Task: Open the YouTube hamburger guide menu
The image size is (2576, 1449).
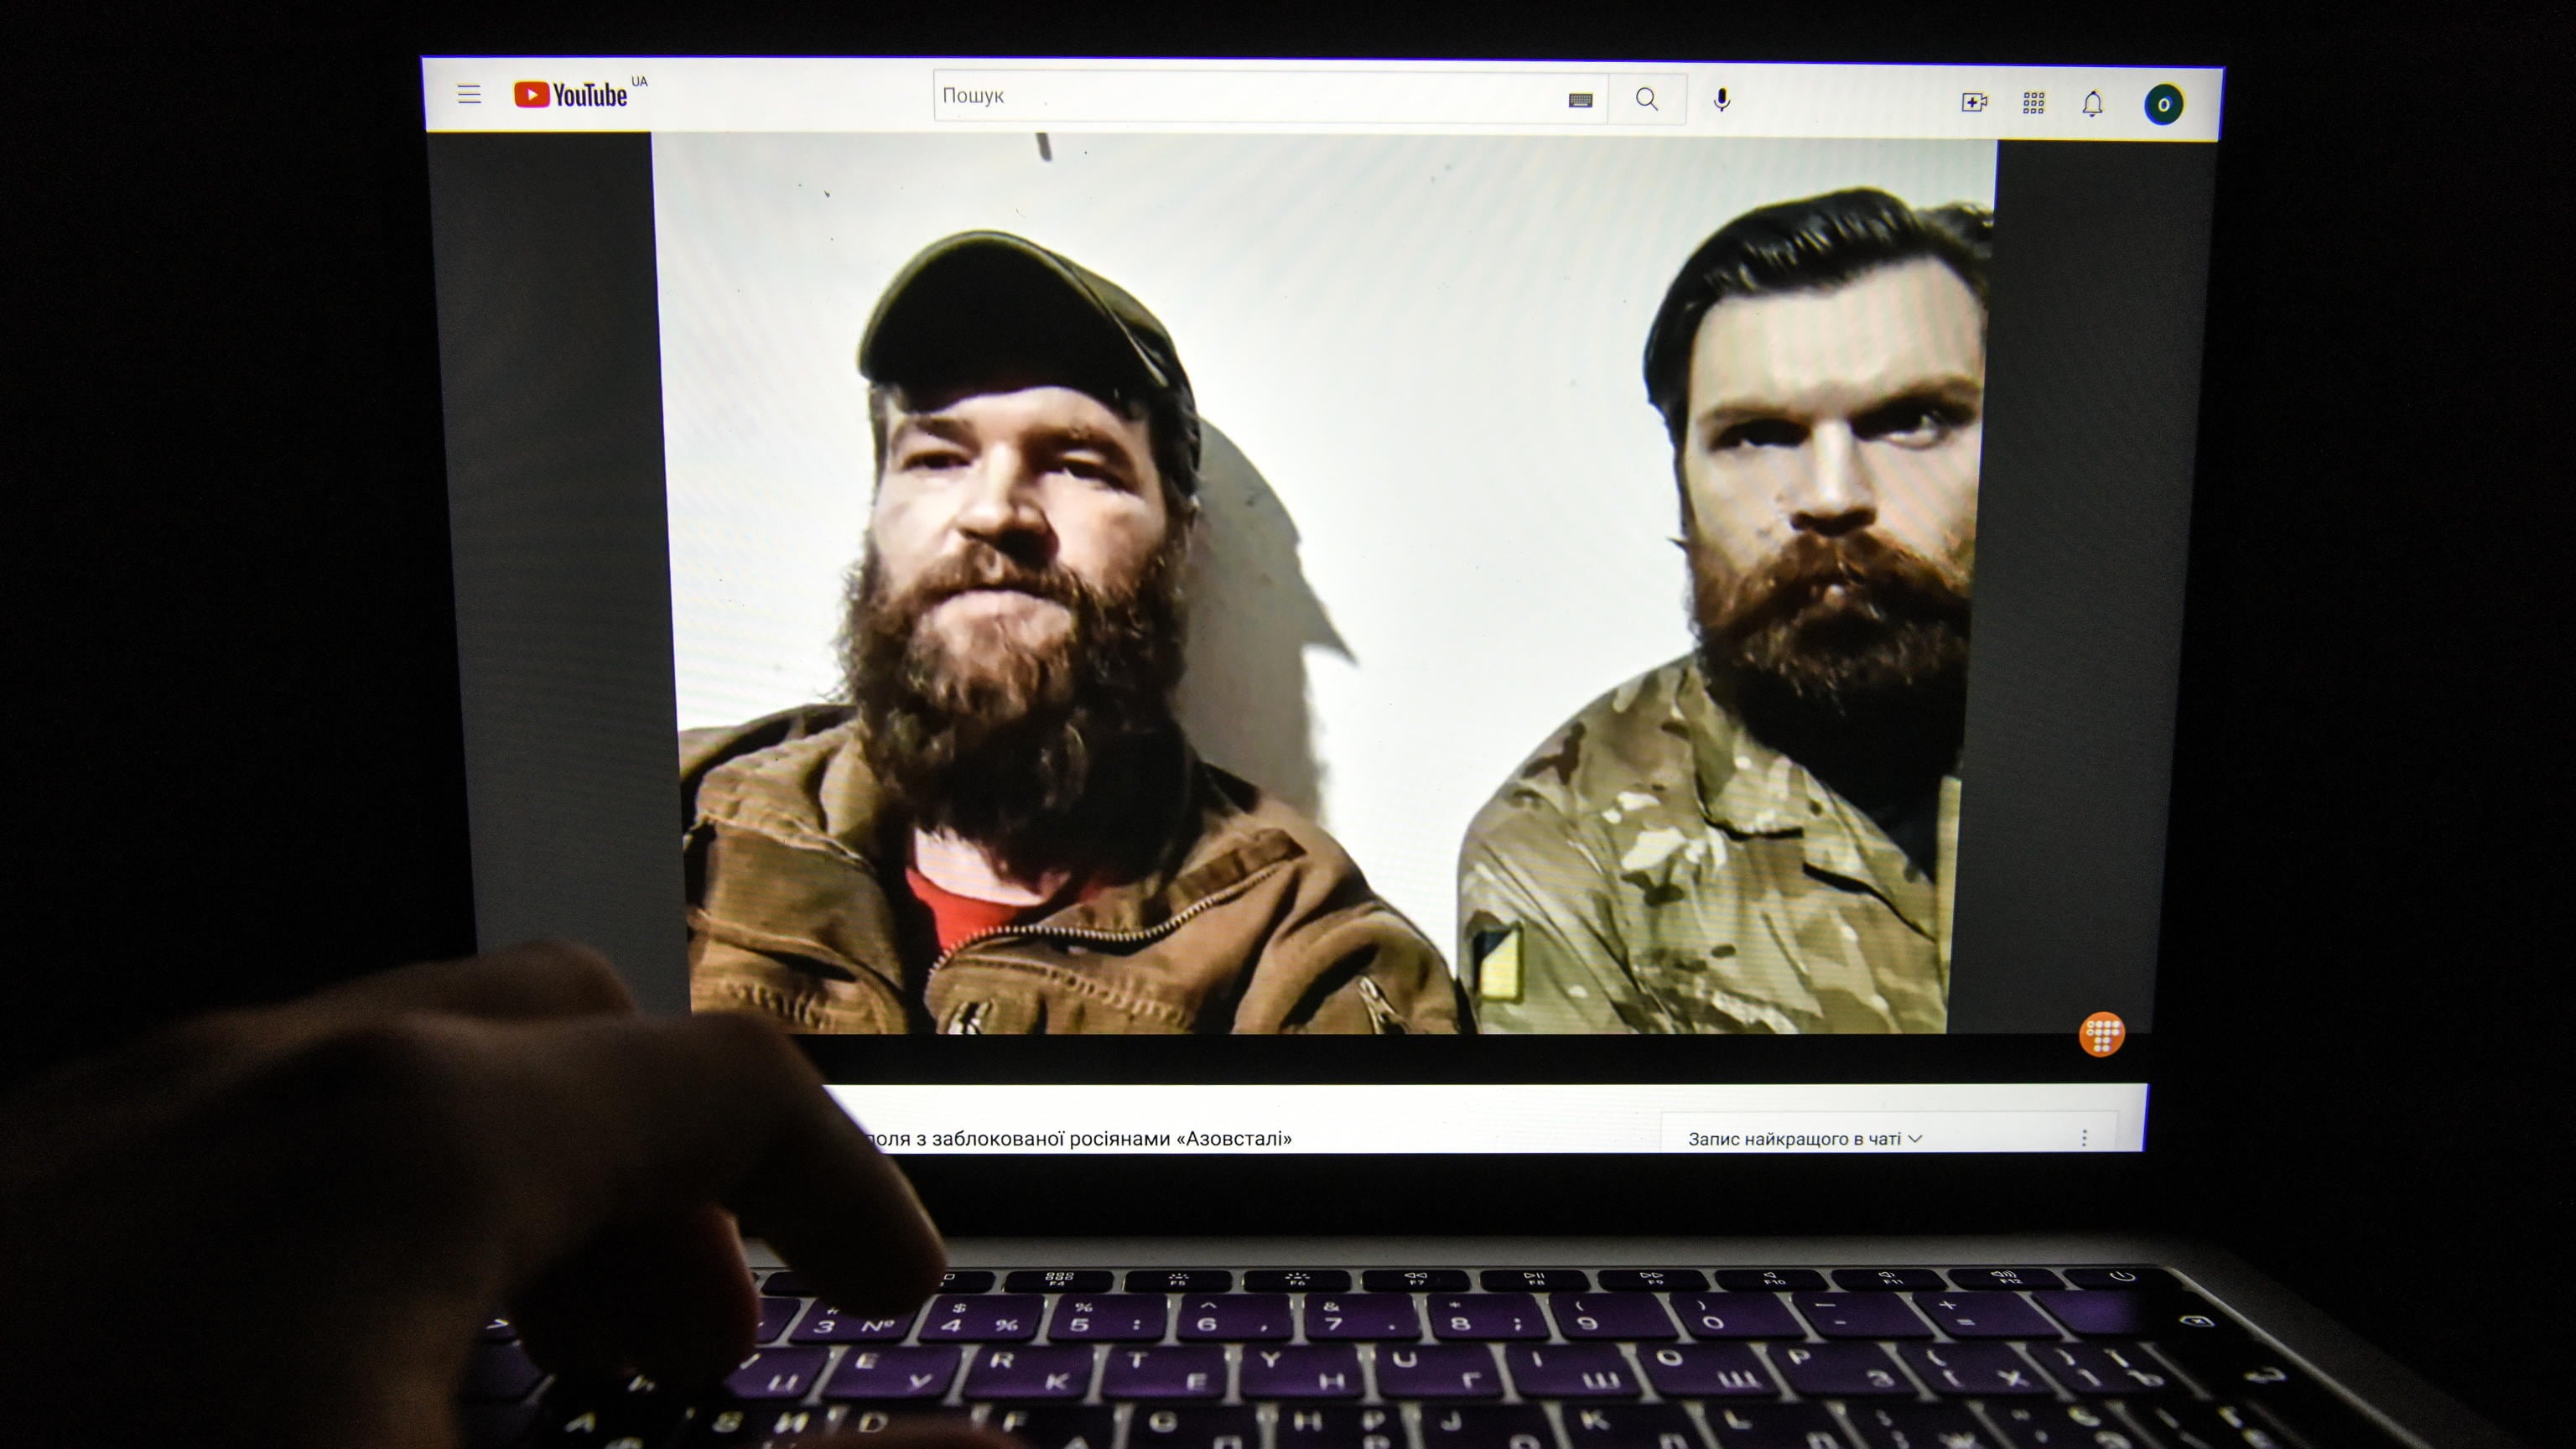Action: point(469,94)
